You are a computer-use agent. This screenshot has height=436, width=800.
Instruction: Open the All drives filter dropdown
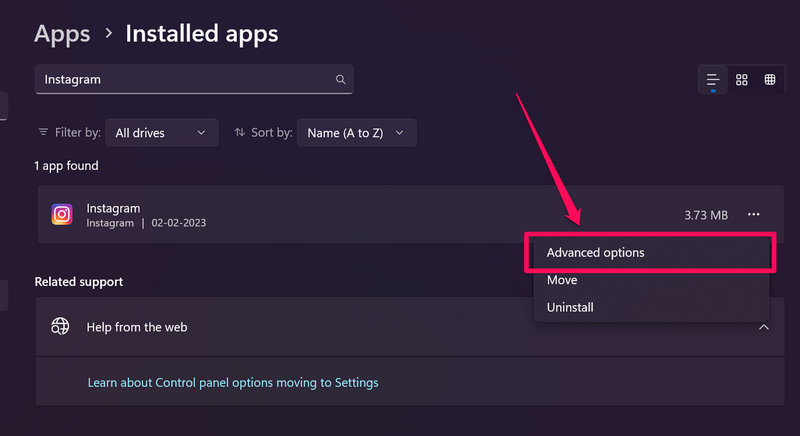coord(161,132)
